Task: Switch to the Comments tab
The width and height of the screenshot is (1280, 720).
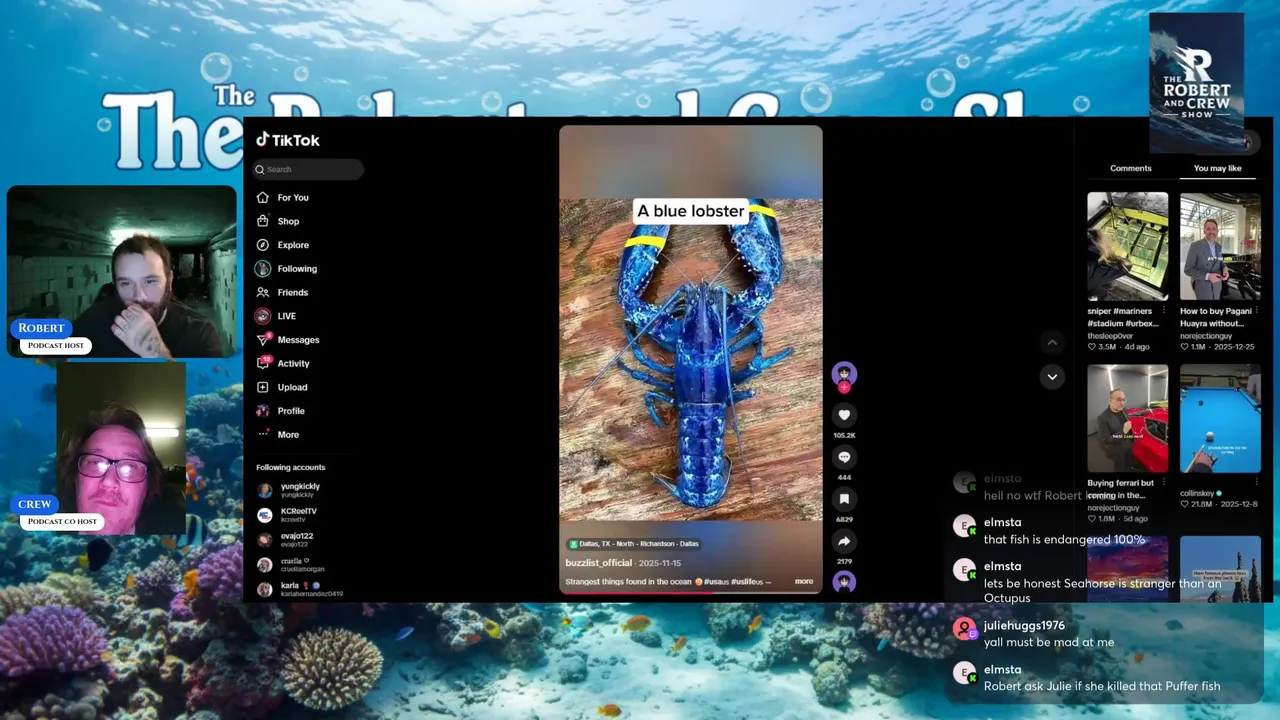Action: pos(1131,168)
